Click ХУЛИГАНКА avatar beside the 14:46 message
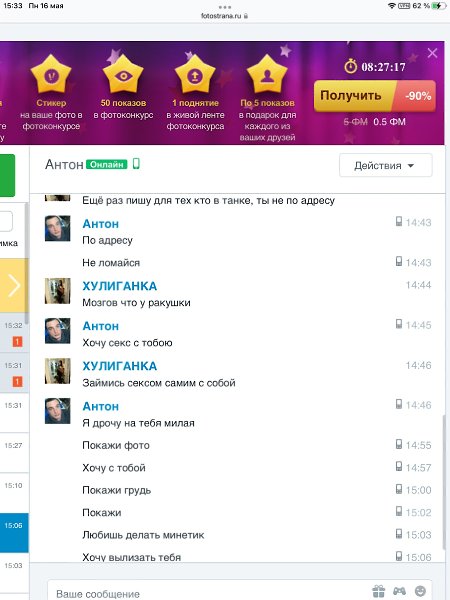Screen dimensions: 450x600 click(57, 371)
